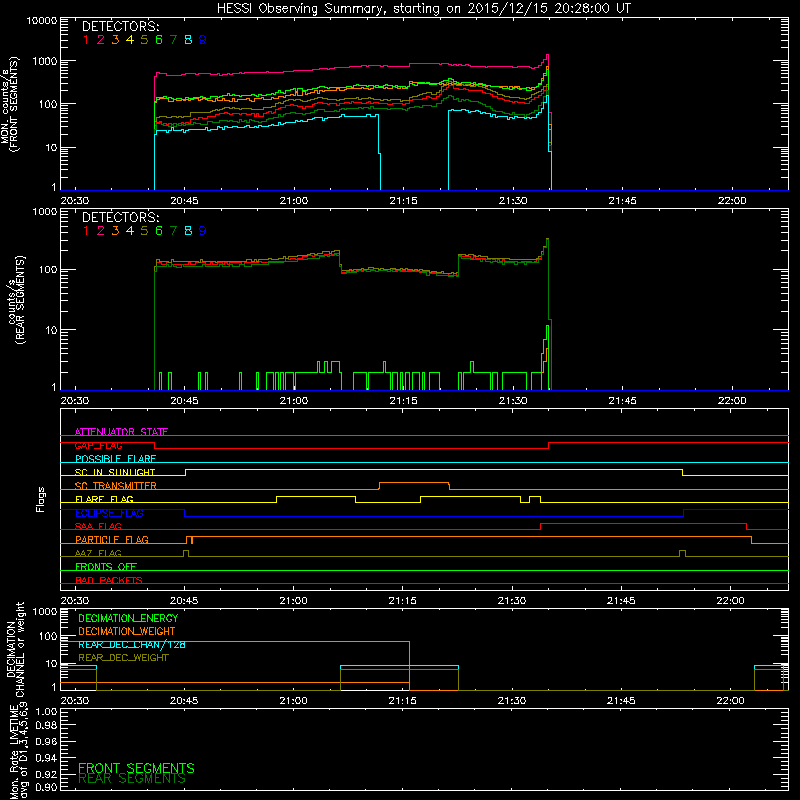
Task: Select pink detector 2 in front segments legend
Action: [101, 40]
